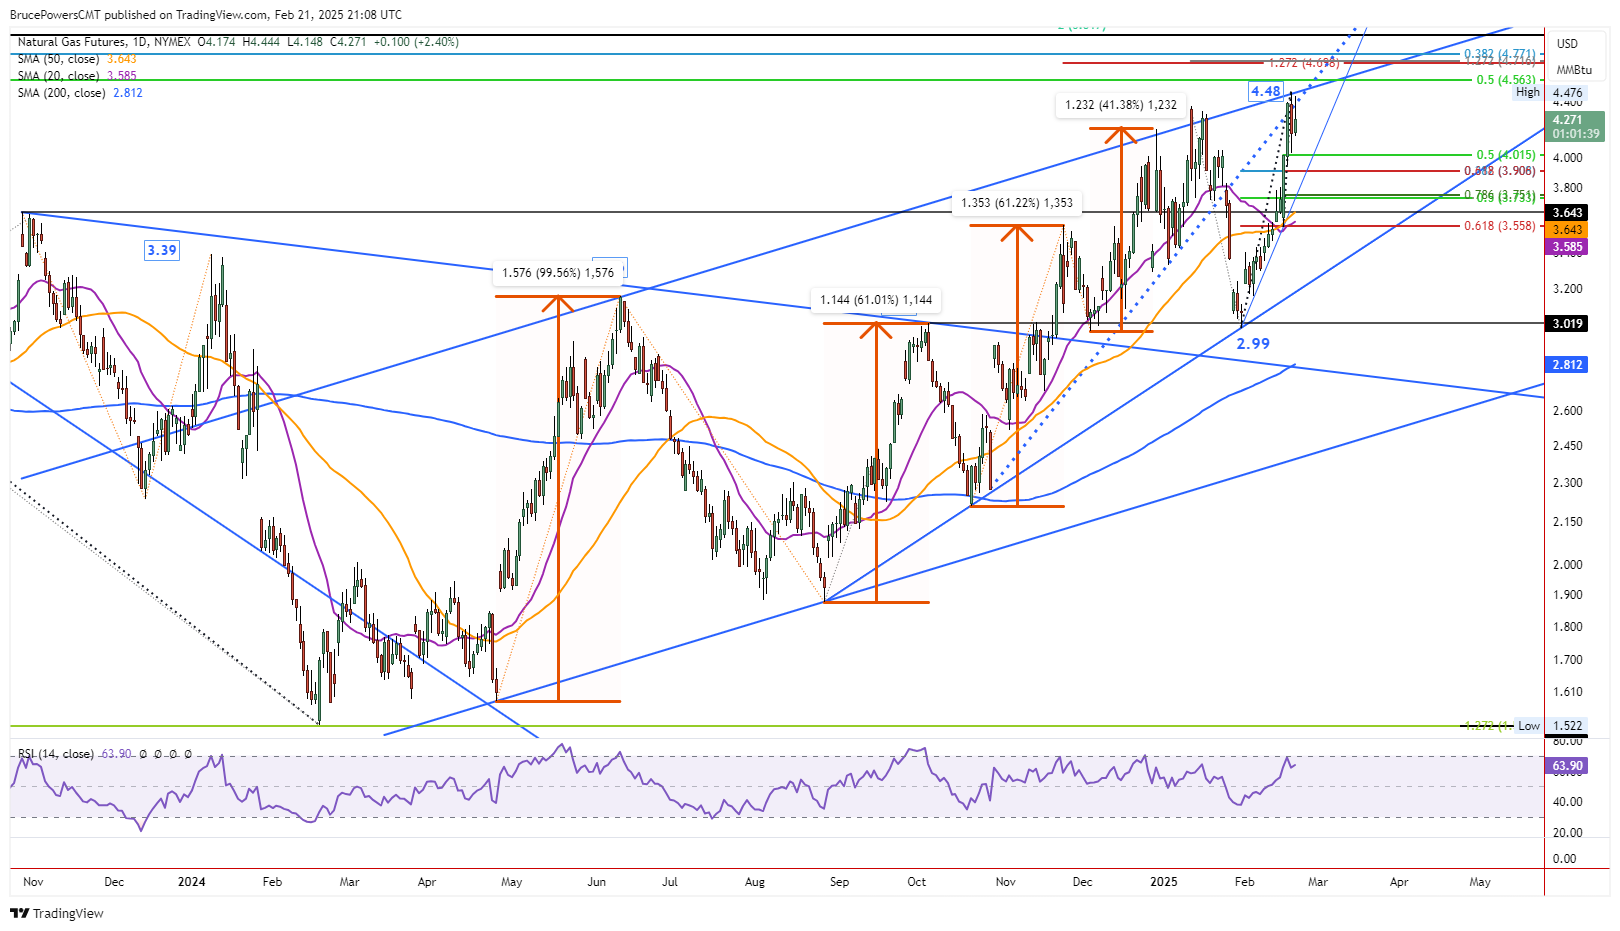Click the 1.576 (99.56%) measurement label
Viewport: 1620px width, 931px height.
(558, 273)
